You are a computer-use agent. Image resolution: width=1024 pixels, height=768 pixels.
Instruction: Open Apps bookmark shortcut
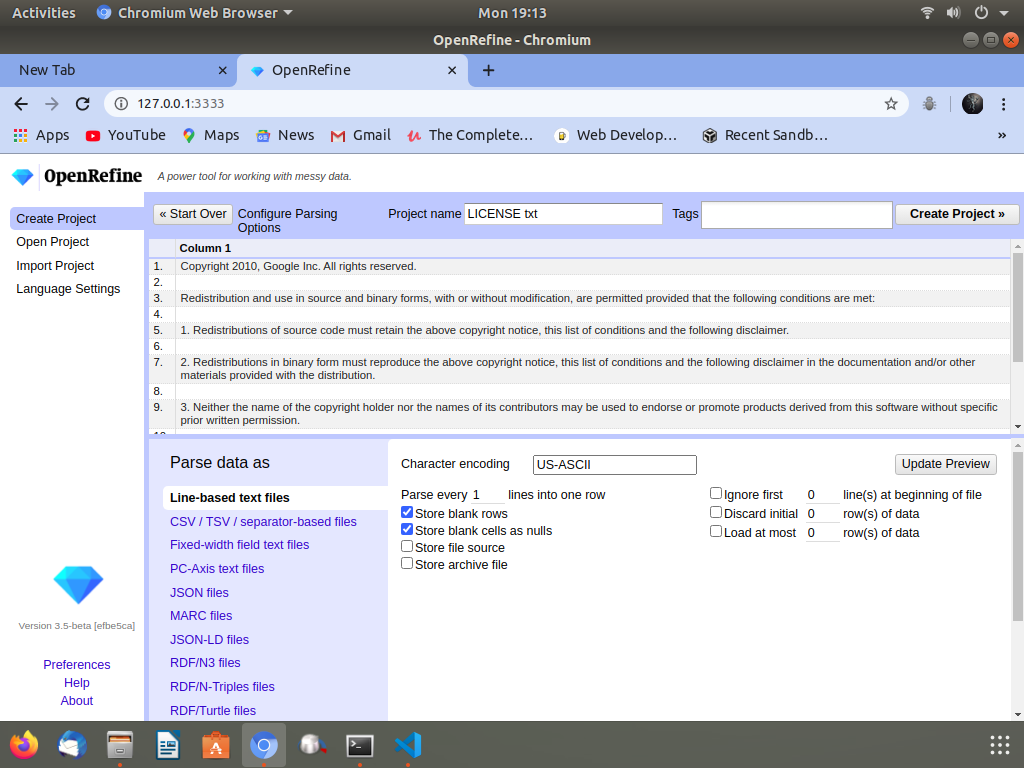(41, 135)
